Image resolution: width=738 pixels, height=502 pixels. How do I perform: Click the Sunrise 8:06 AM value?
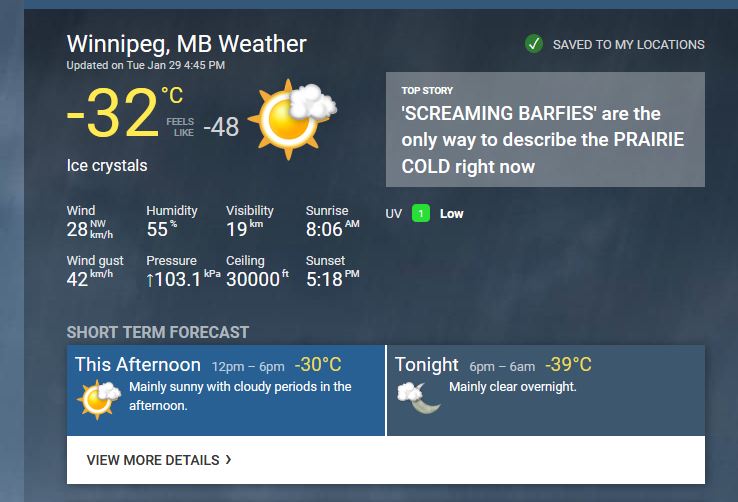tap(332, 229)
